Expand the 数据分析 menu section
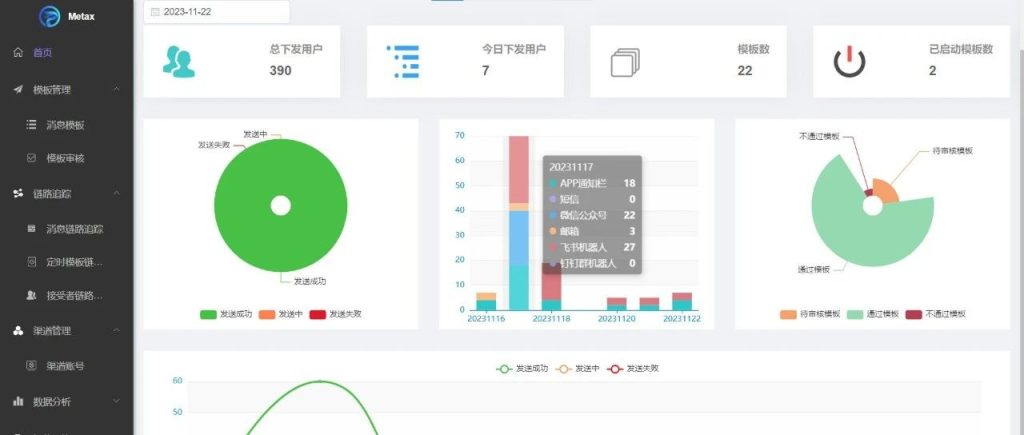 pos(117,401)
